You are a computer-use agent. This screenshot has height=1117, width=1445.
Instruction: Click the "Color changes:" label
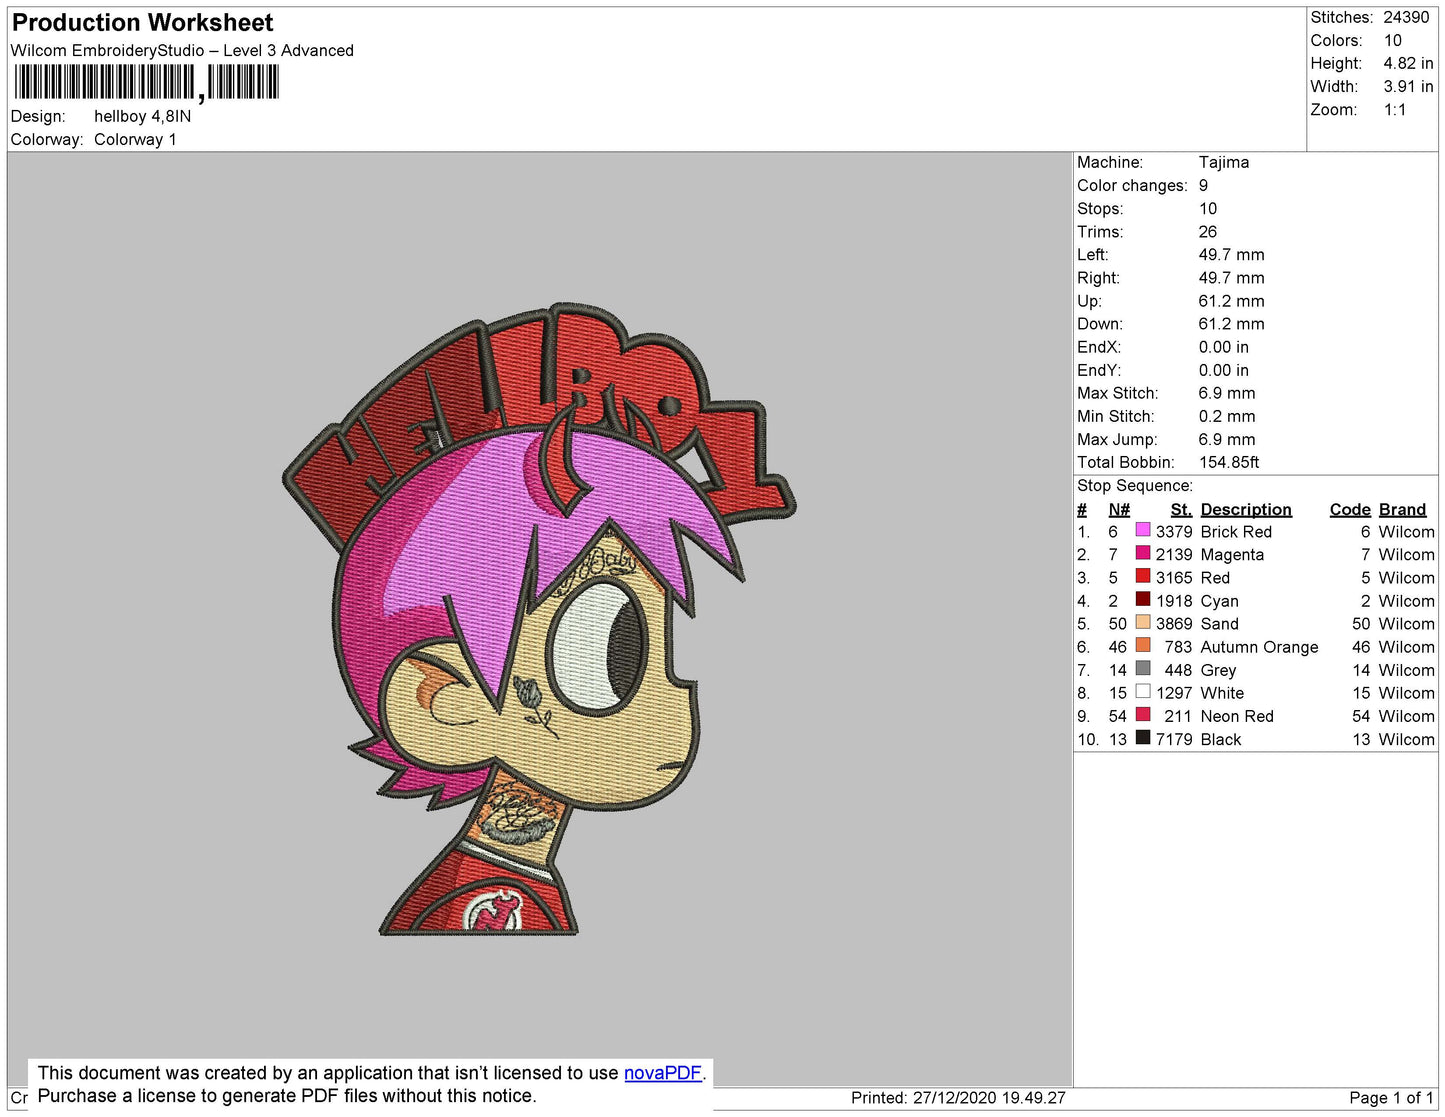point(1132,185)
